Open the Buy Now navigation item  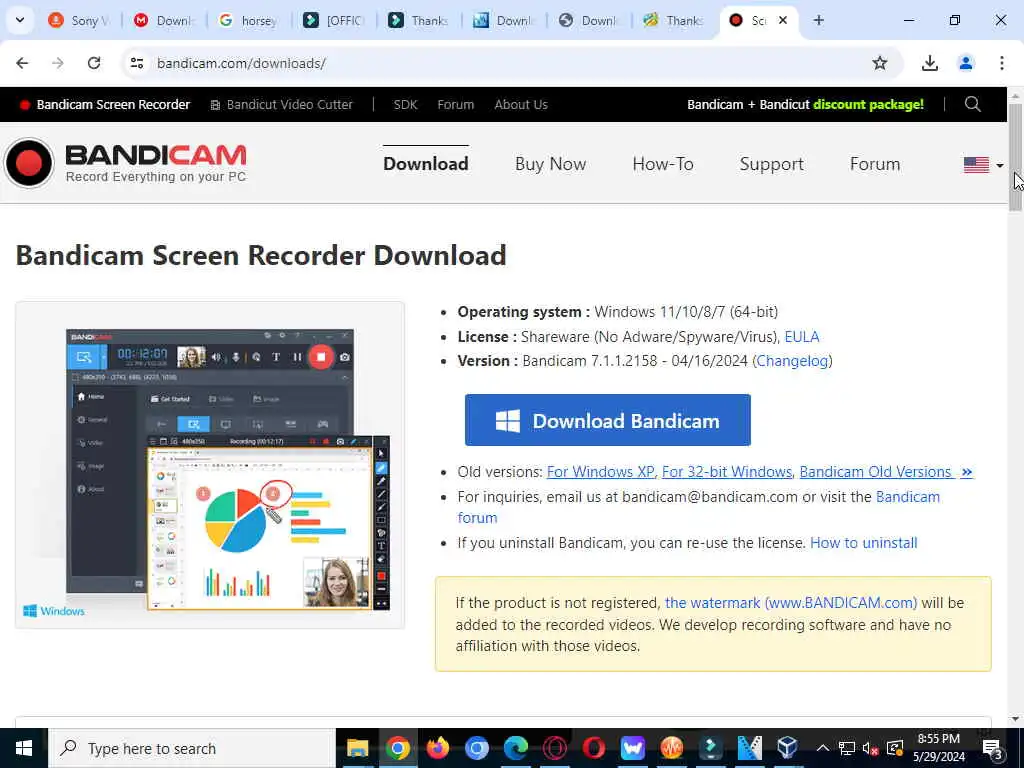551,163
